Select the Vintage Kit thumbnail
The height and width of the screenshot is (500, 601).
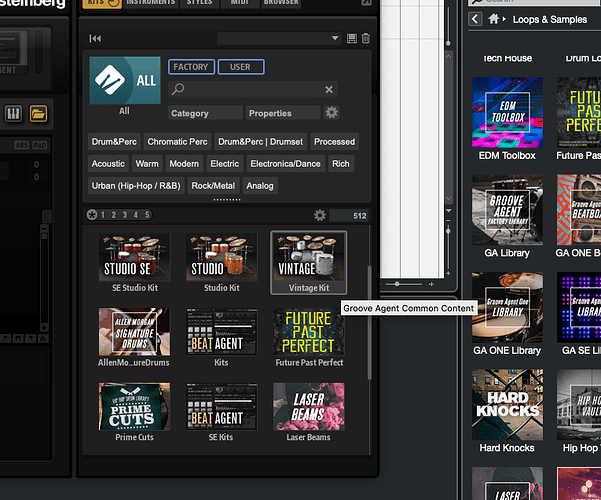pos(309,263)
